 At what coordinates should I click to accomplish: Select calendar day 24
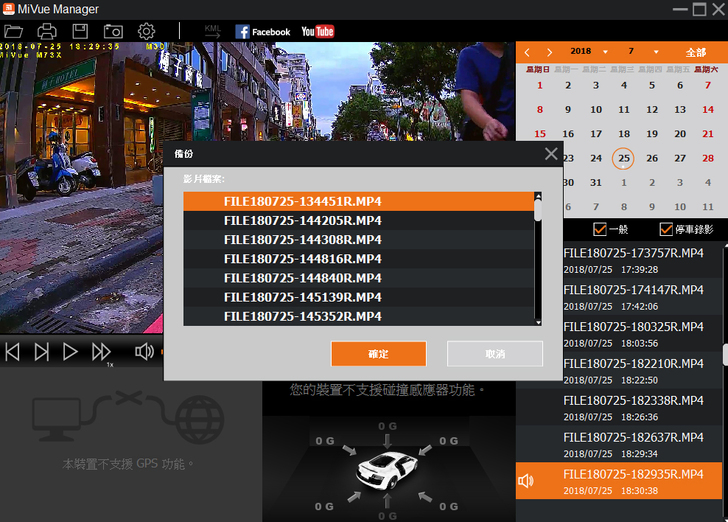point(596,158)
